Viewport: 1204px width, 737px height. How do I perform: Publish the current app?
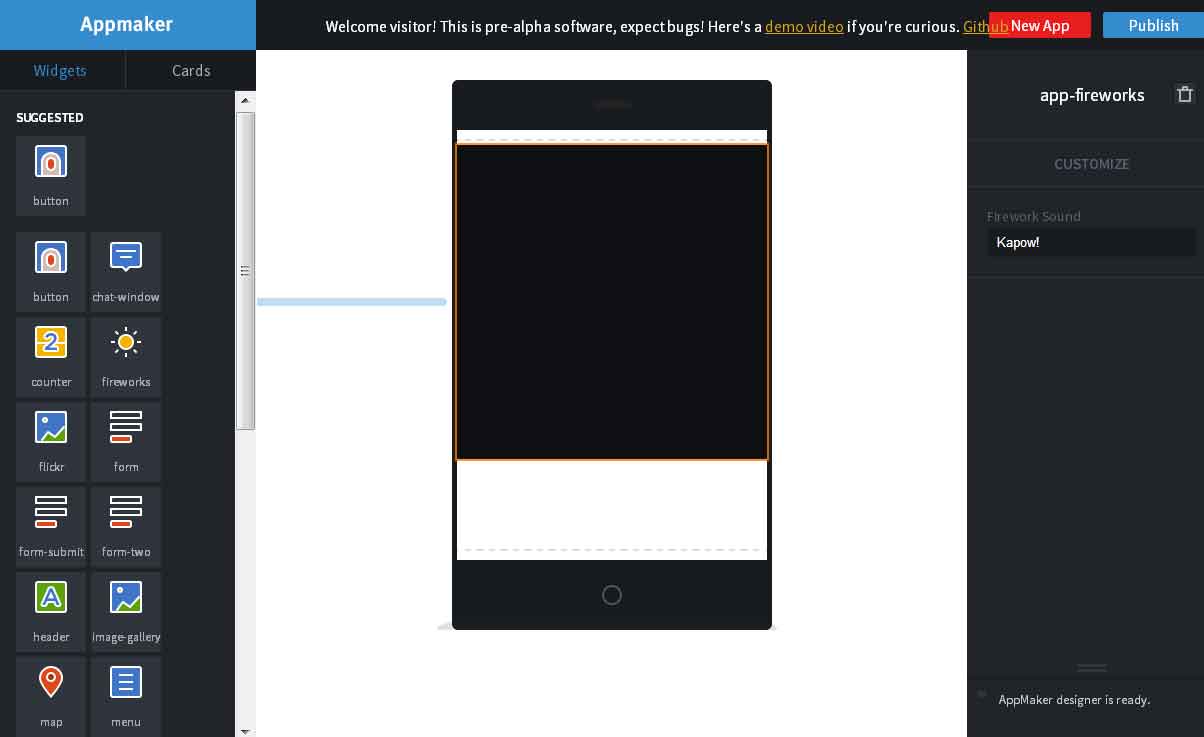[1153, 25]
